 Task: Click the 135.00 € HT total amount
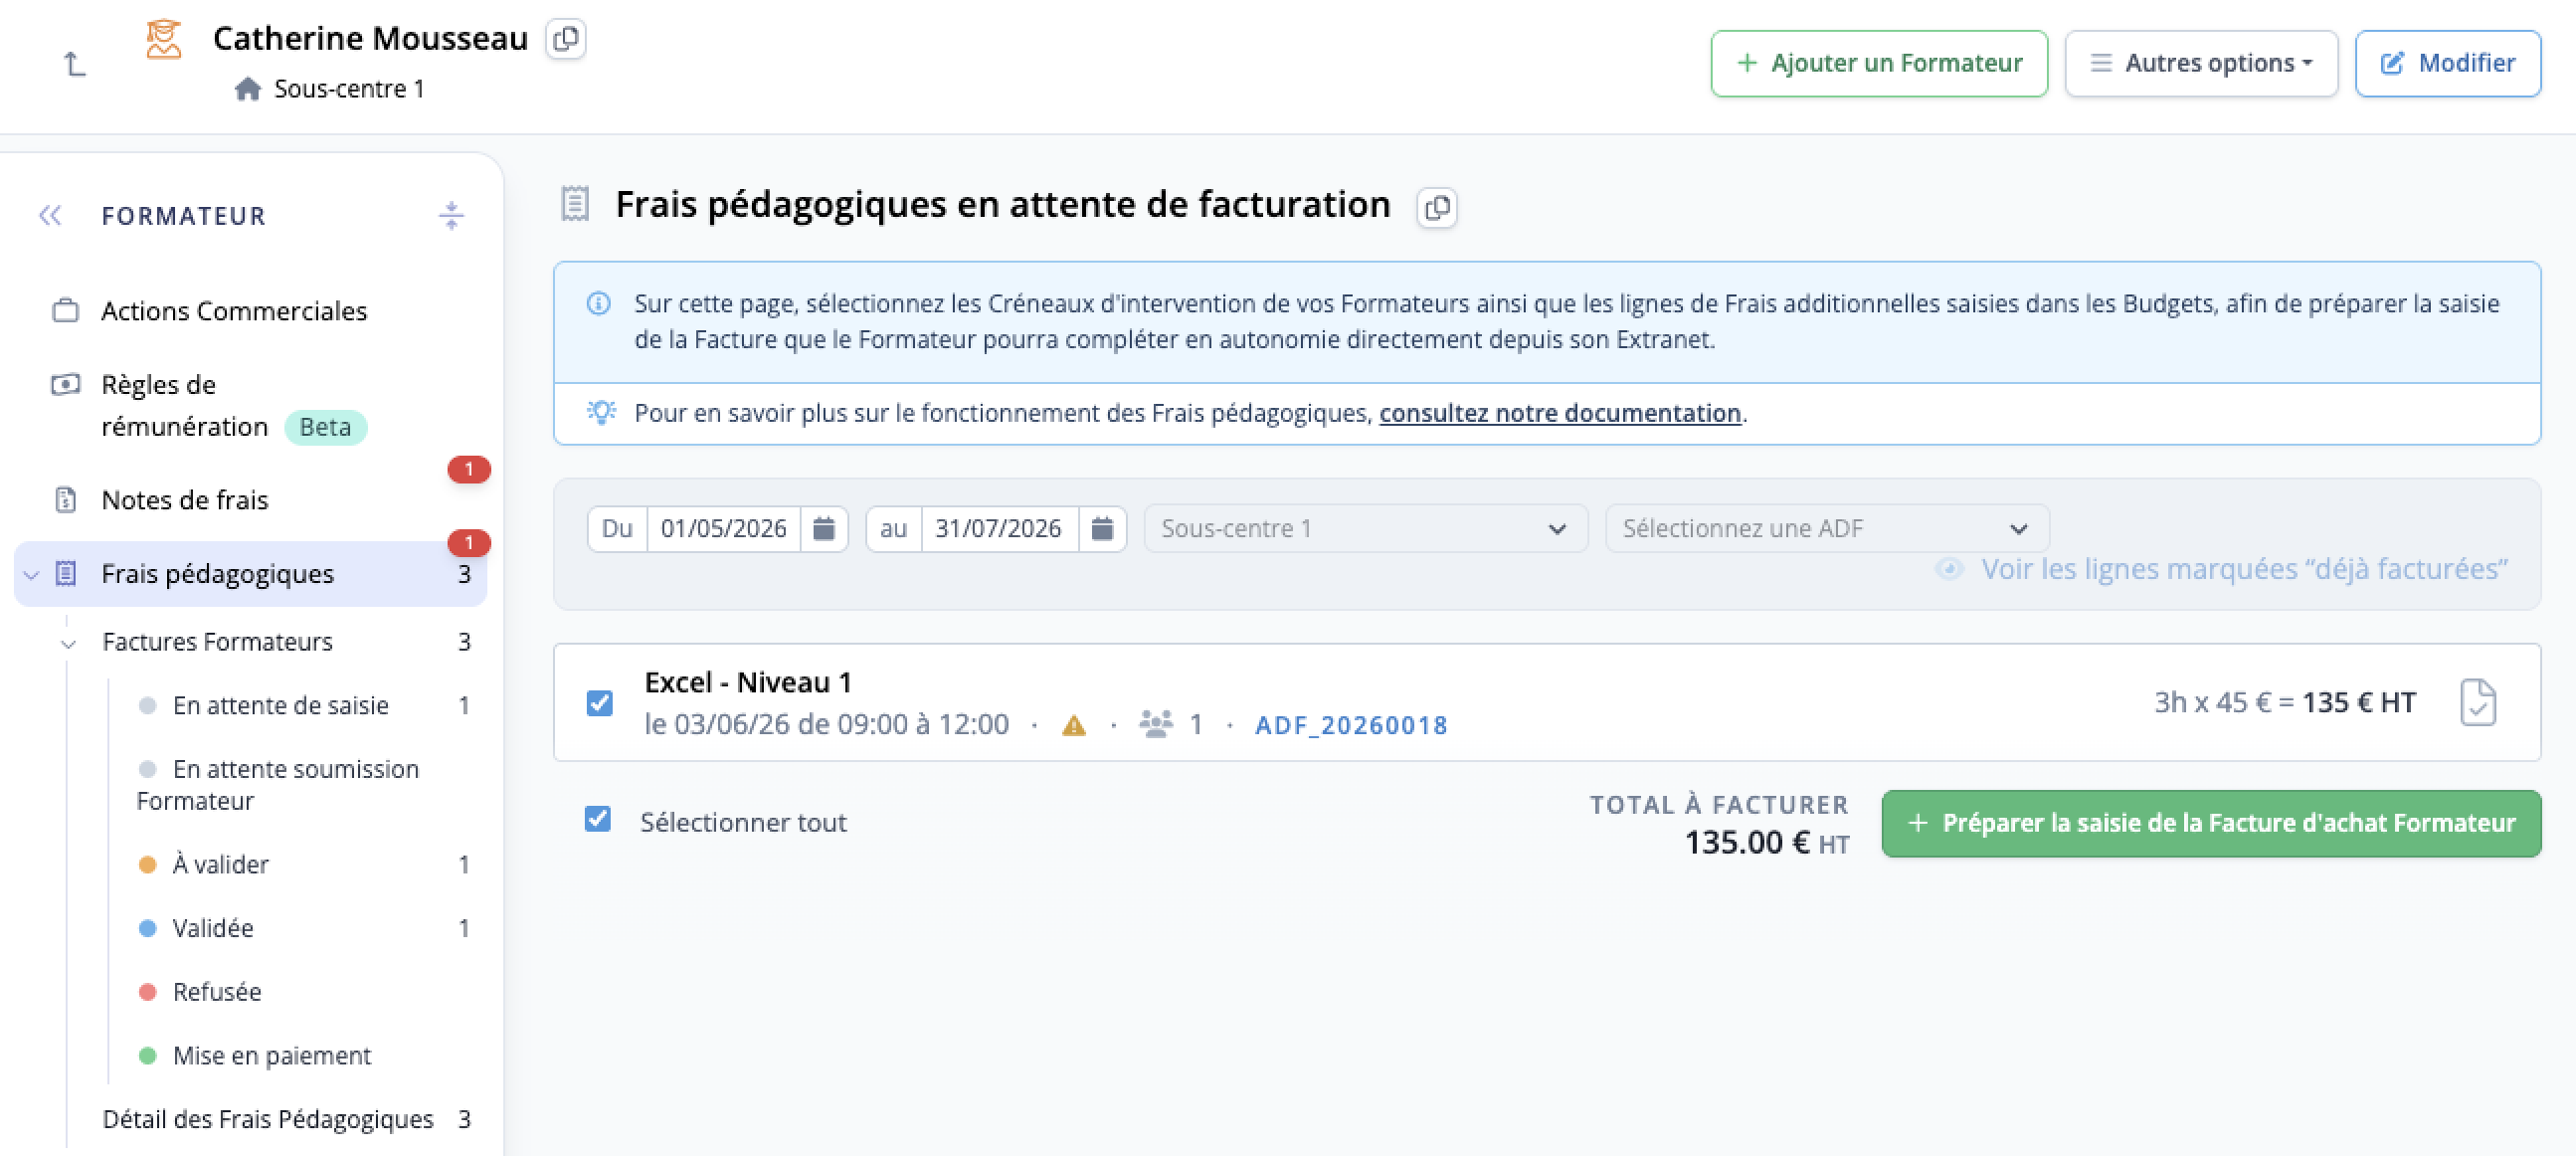click(1767, 842)
